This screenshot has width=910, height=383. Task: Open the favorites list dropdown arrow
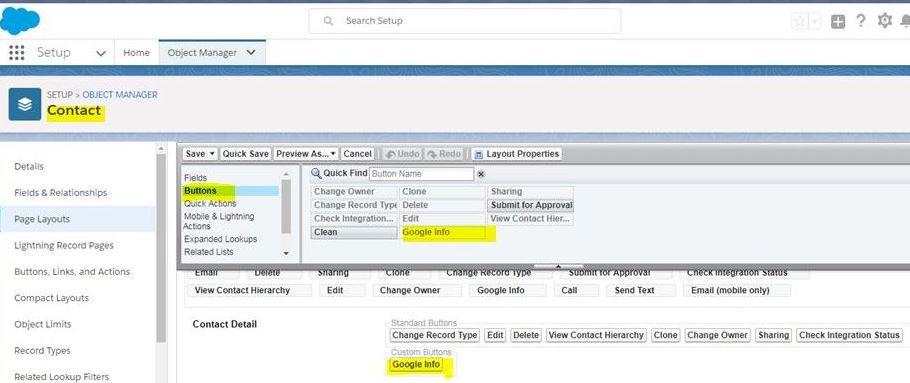pos(815,21)
